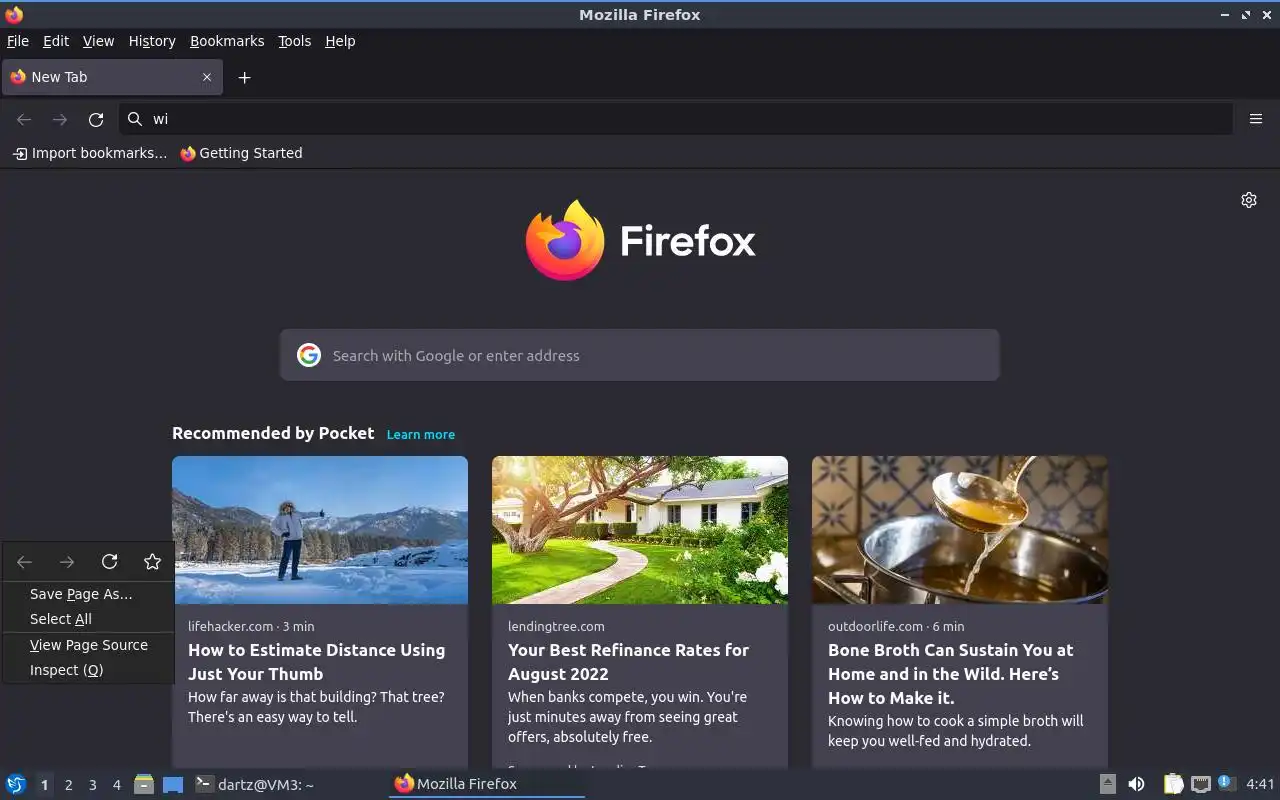Close the New Tab tab

click(x=207, y=77)
